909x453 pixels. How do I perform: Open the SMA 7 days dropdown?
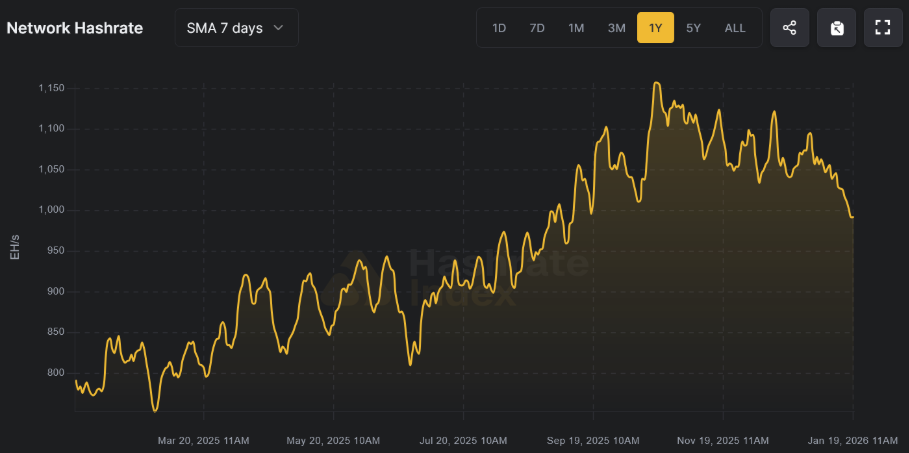click(x=236, y=28)
